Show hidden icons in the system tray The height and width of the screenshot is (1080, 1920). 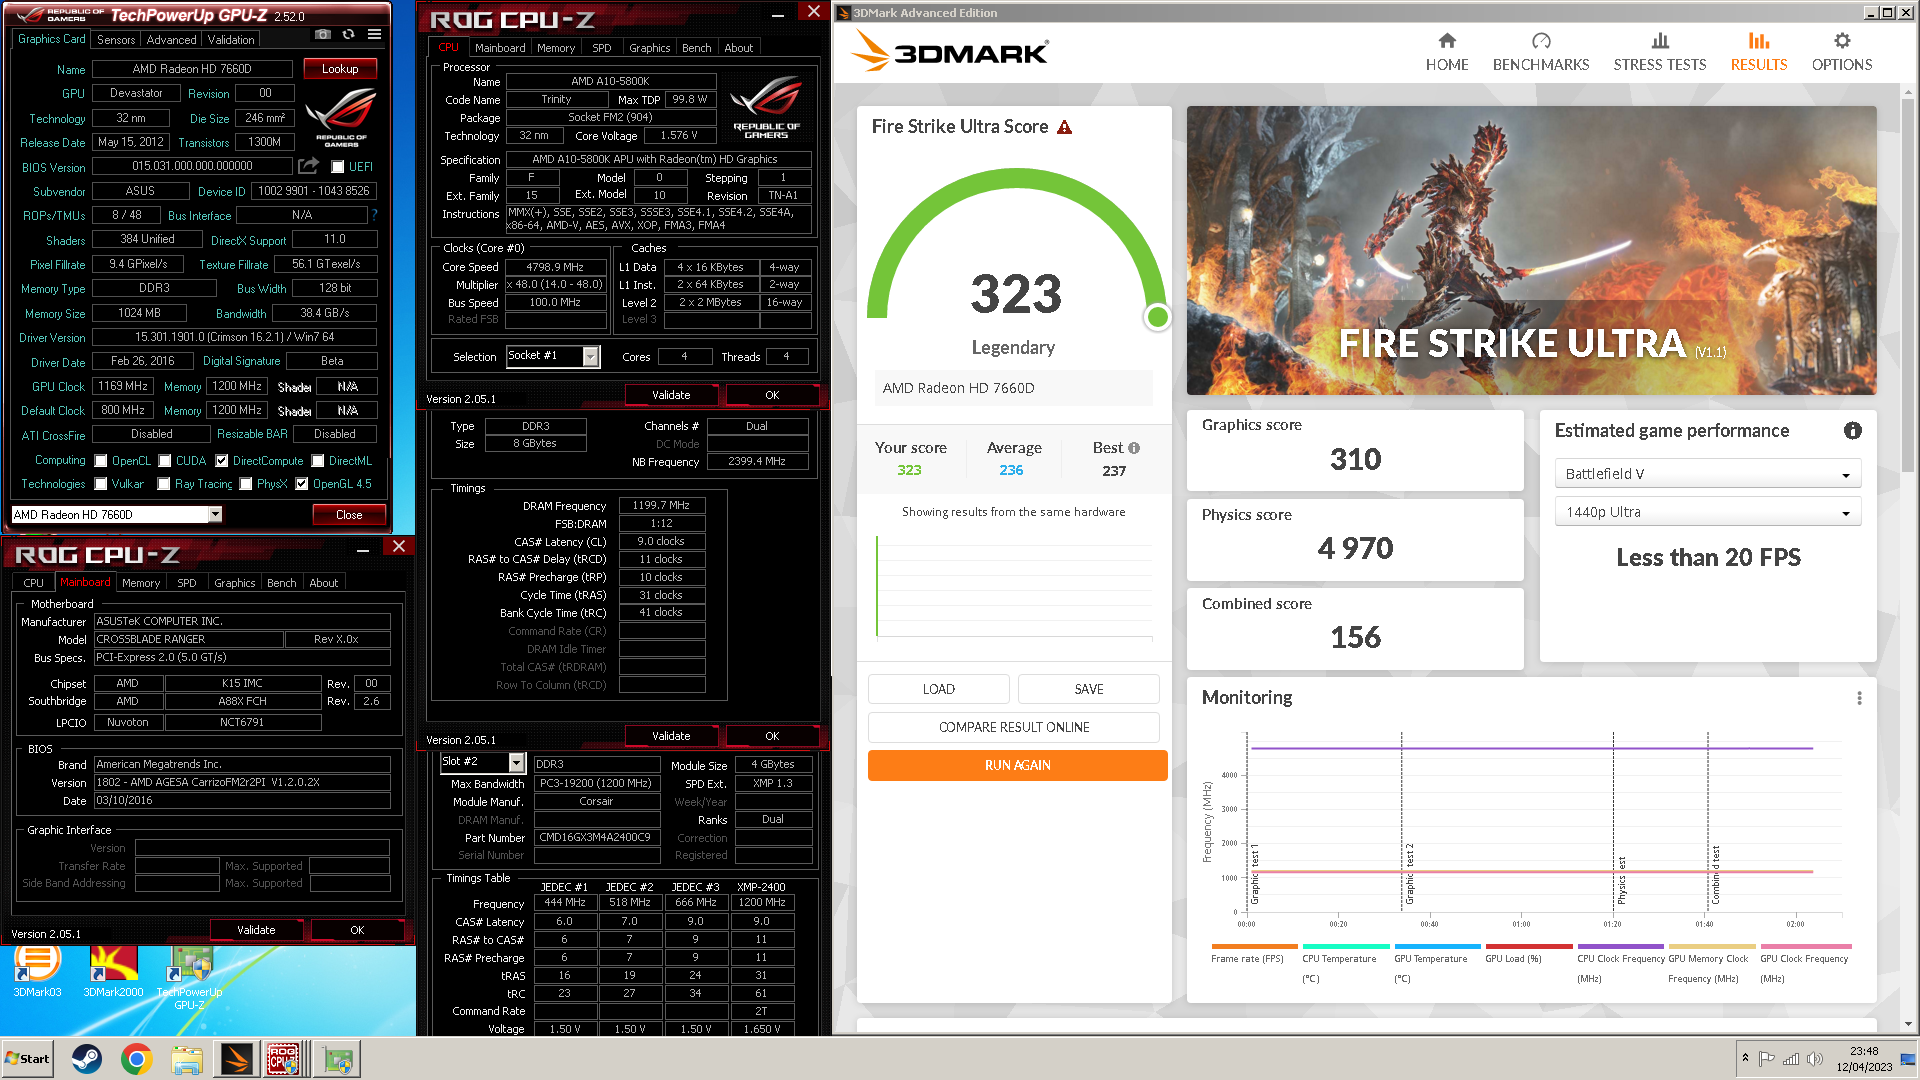tap(1745, 1057)
